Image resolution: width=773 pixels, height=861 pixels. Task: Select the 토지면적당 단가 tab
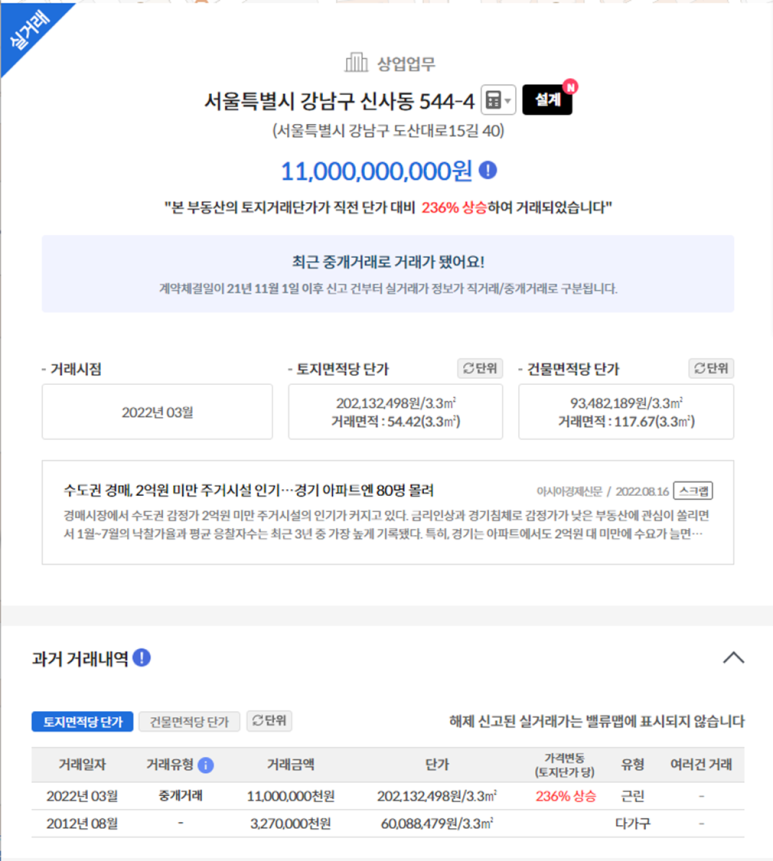click(x=82, y=722)
